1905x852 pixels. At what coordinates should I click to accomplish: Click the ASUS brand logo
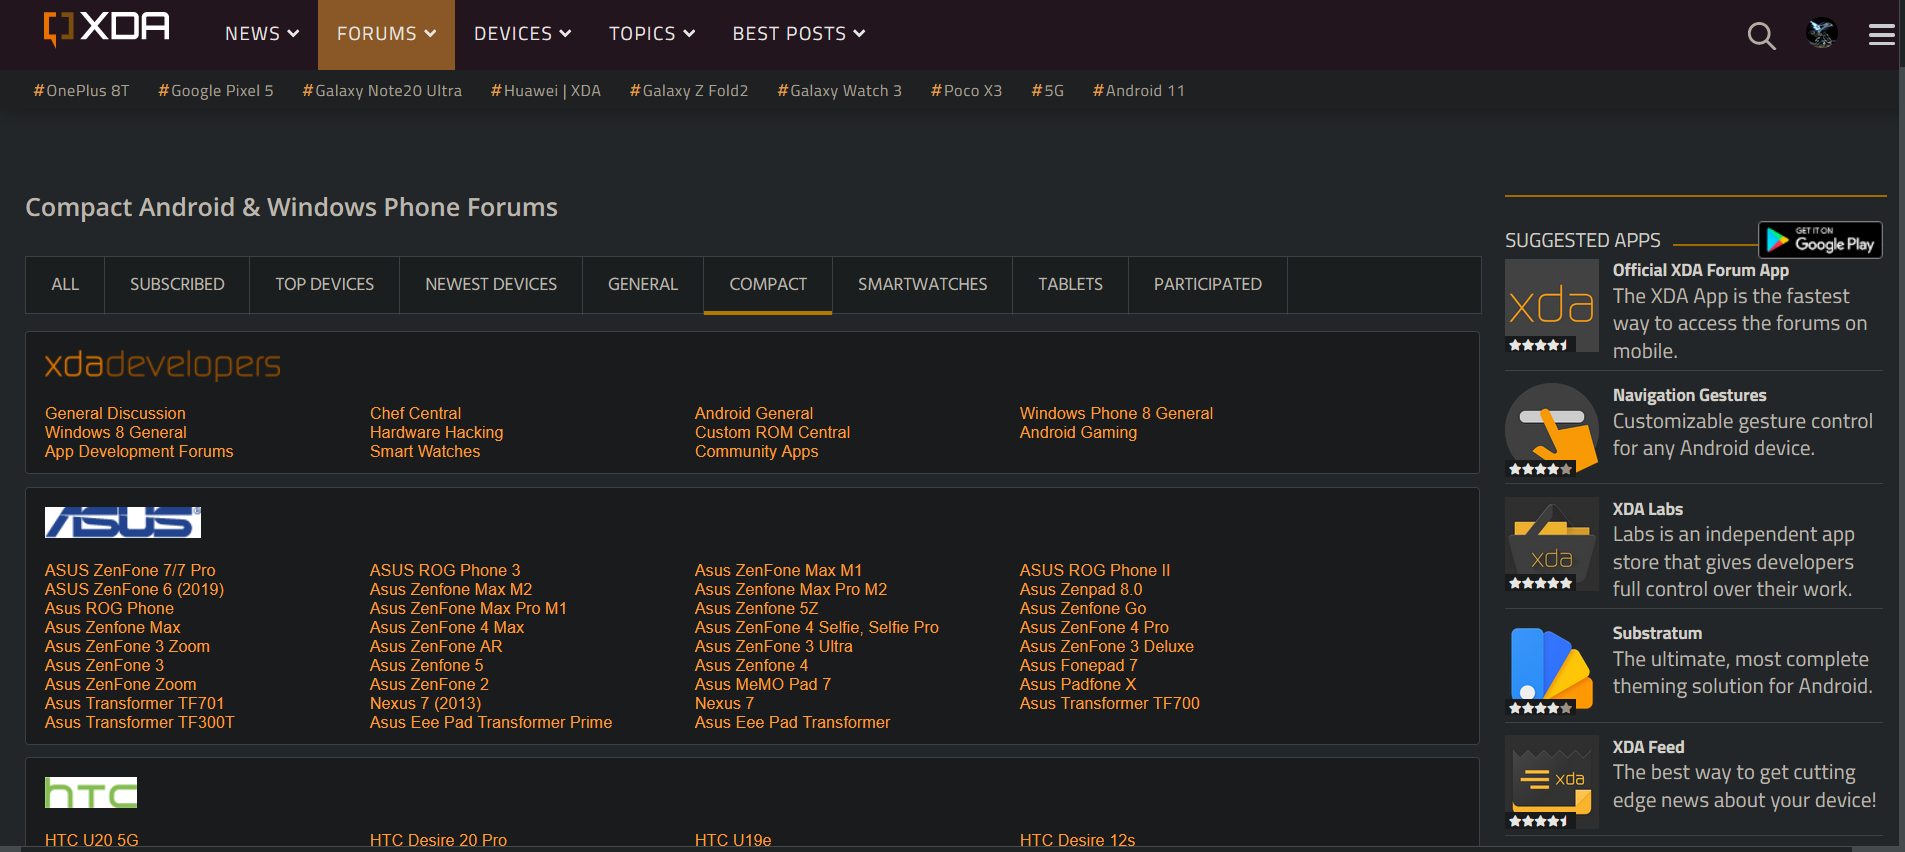coord(123,522)
